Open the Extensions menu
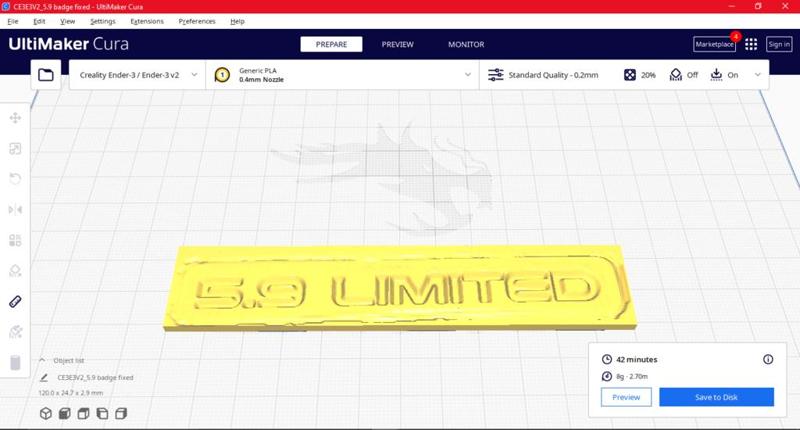 [x=147, y=21]
